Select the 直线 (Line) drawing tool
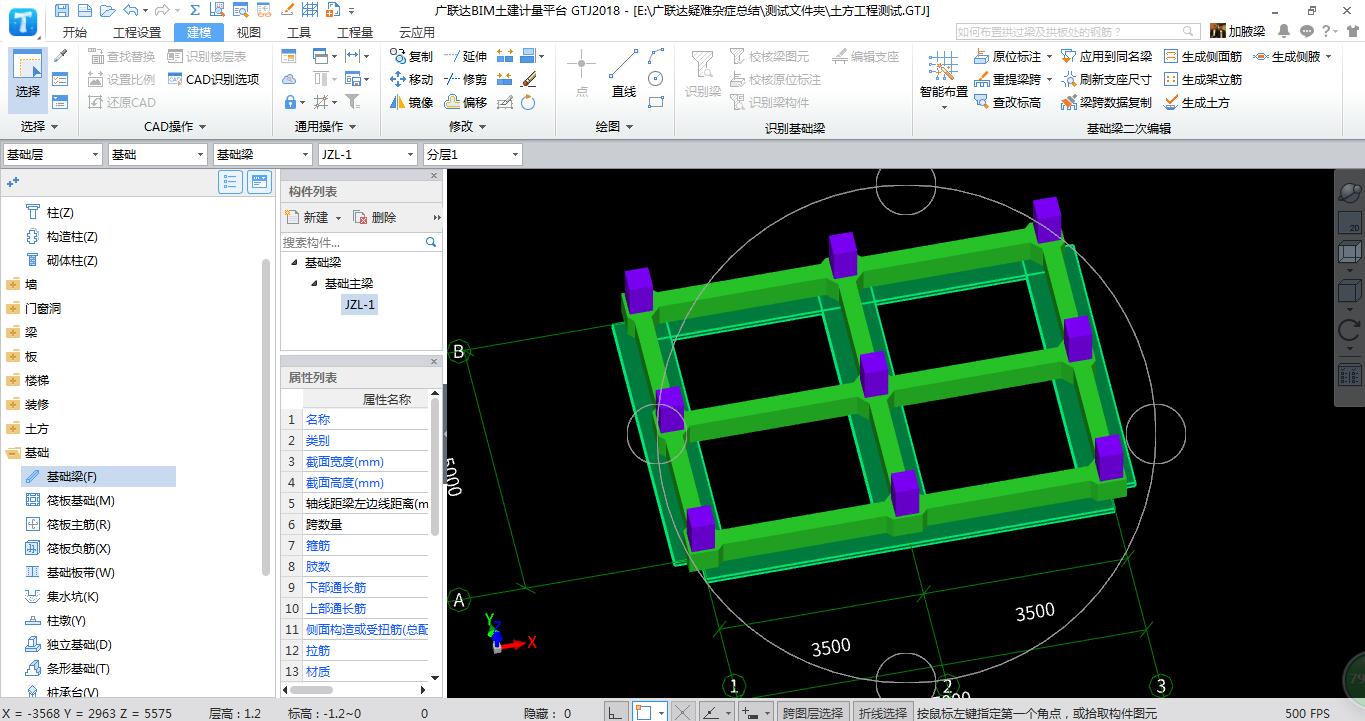Viewport: 1365px width, 721px height. point(624,74)
